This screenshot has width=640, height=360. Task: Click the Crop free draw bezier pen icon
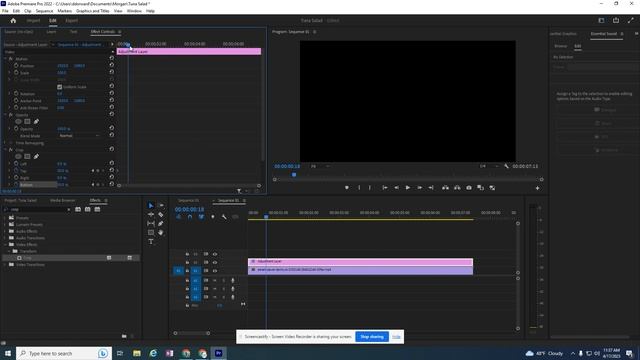point(36,156)
